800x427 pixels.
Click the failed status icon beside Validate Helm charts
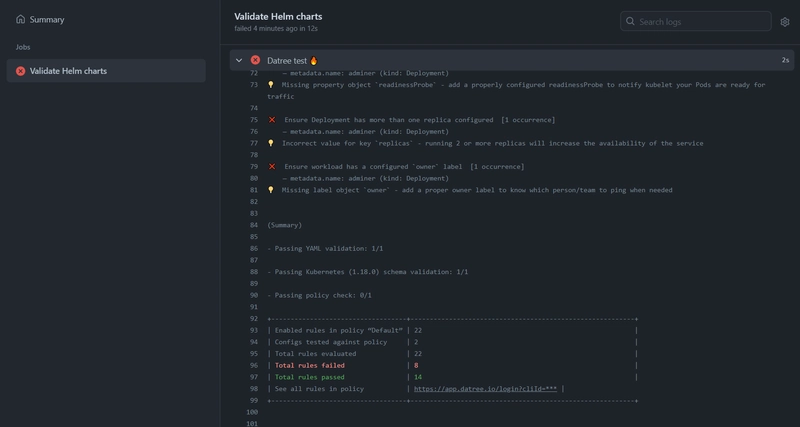20,71
